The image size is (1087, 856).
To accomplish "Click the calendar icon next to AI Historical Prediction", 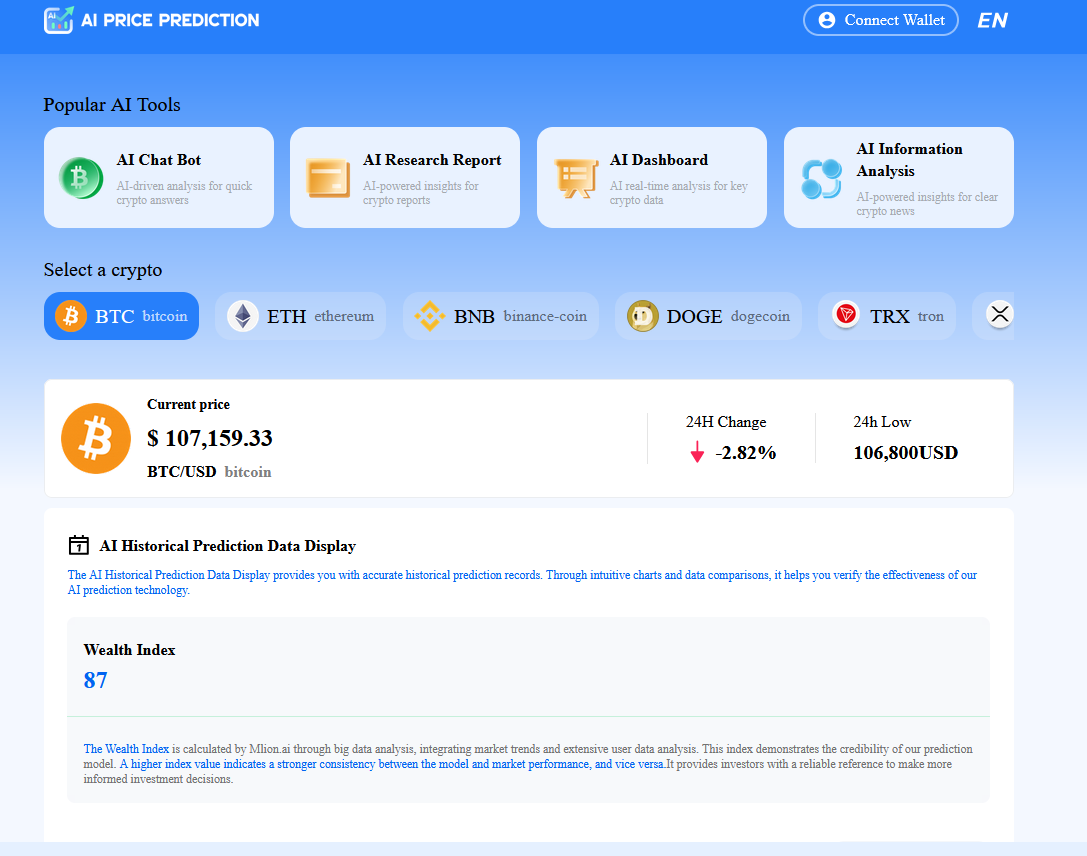I will [78, 545].
